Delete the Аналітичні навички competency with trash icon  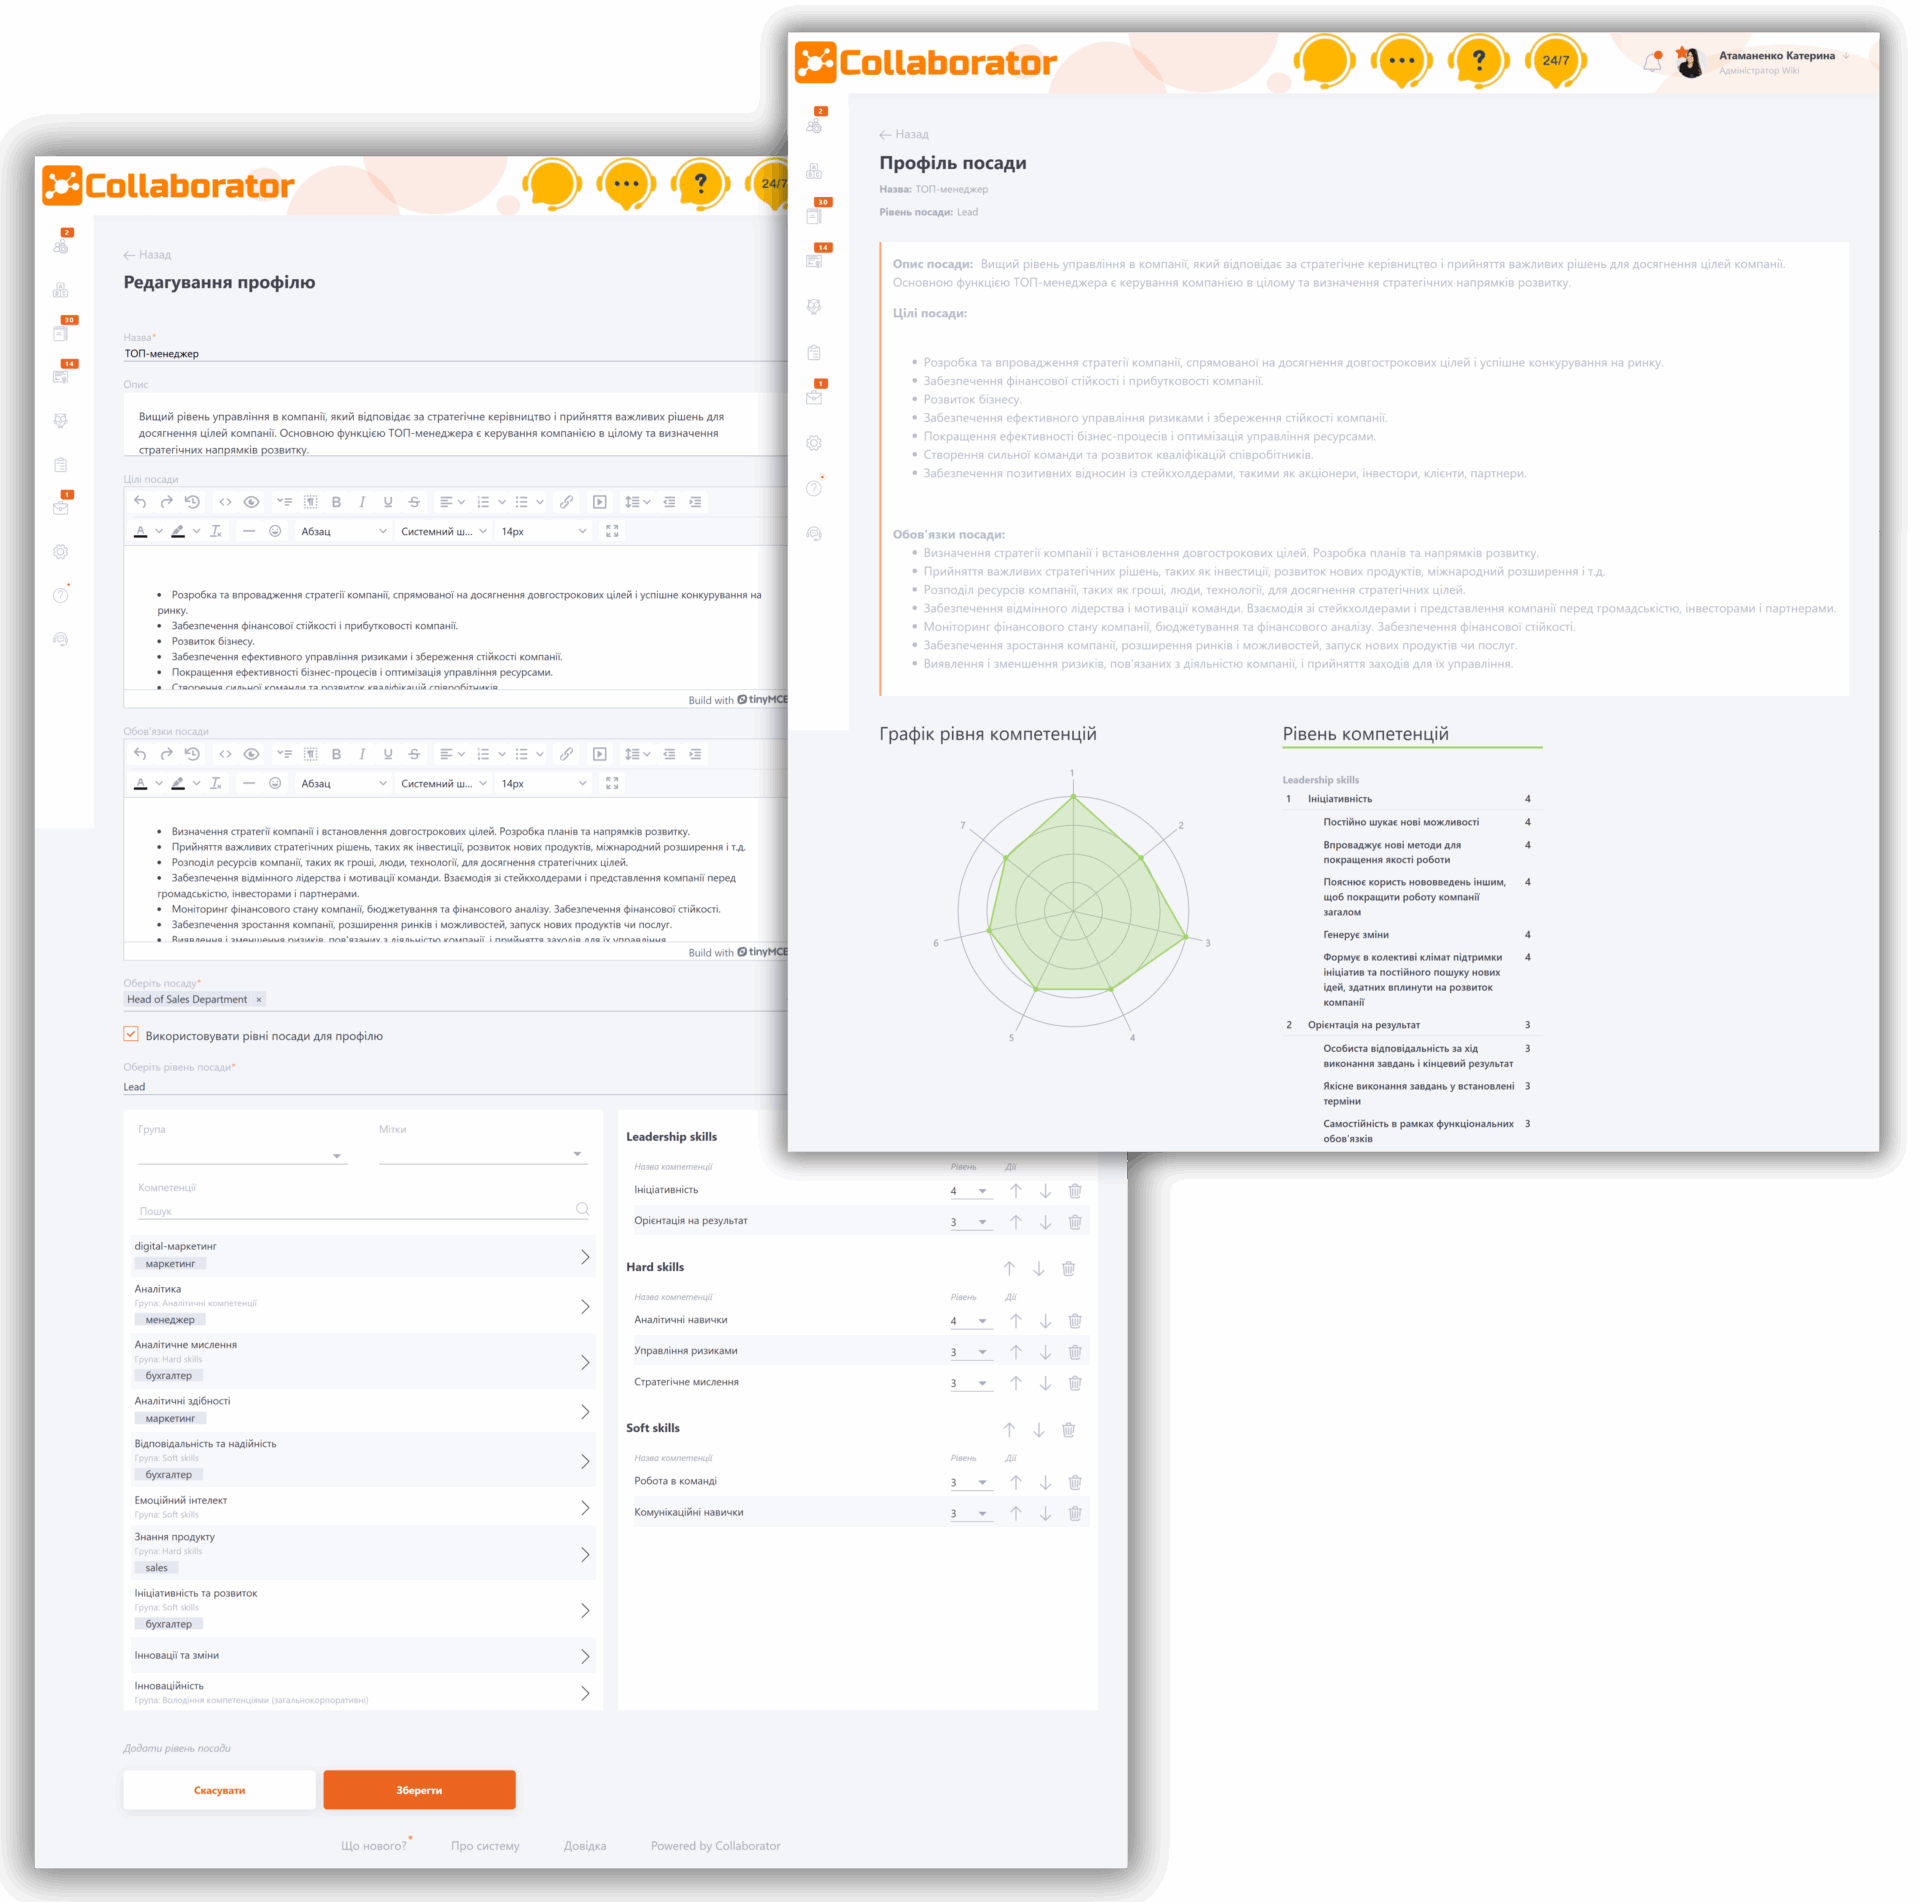pyautogui.click(x=1075, y=1321)
